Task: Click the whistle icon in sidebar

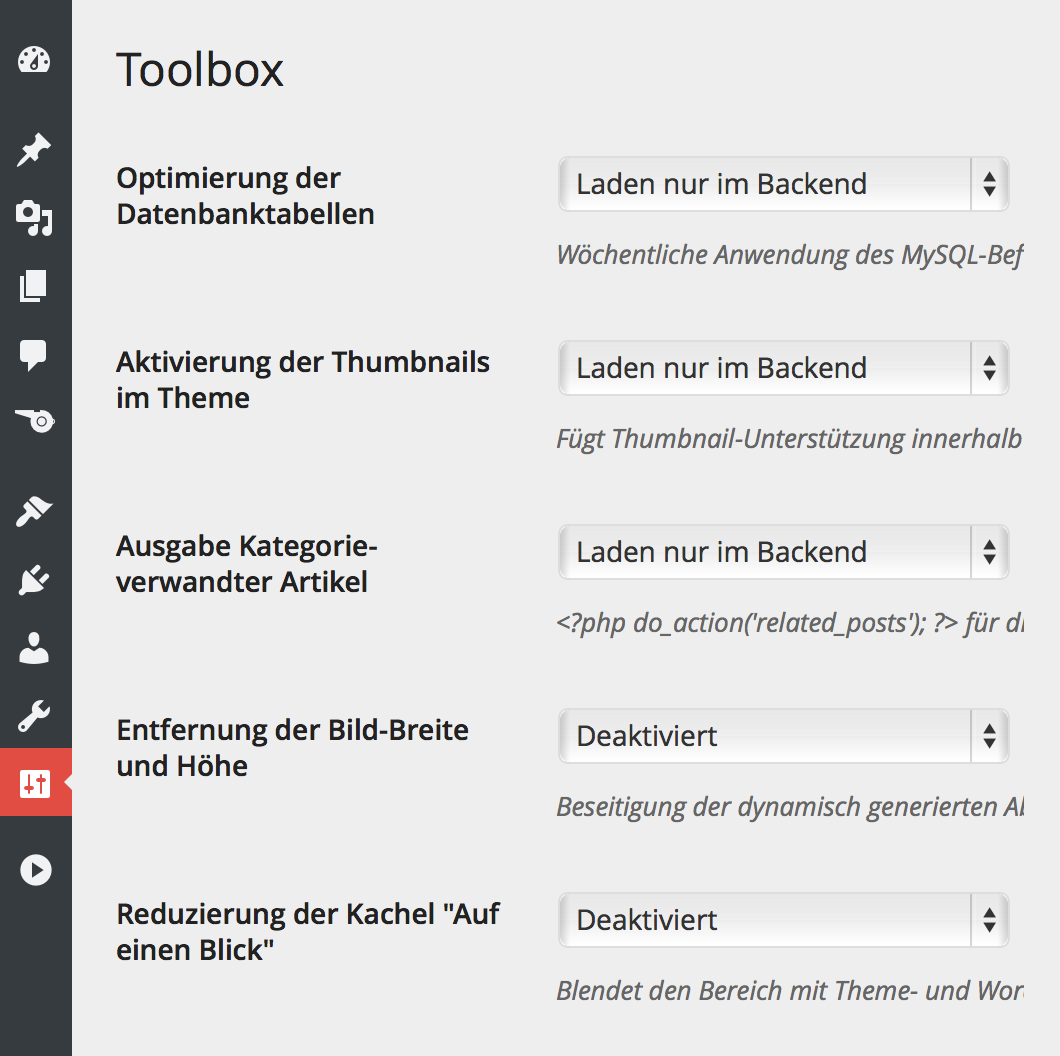Action: coord(35,421)
